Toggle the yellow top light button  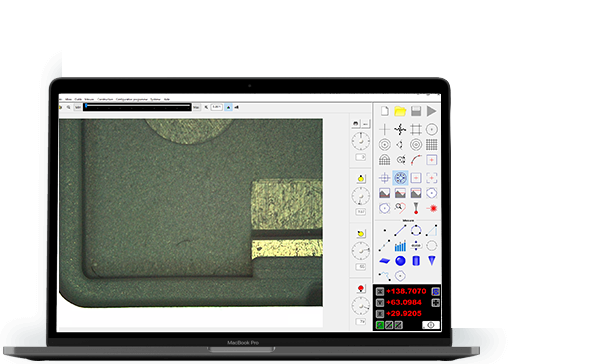pos(361,178)
